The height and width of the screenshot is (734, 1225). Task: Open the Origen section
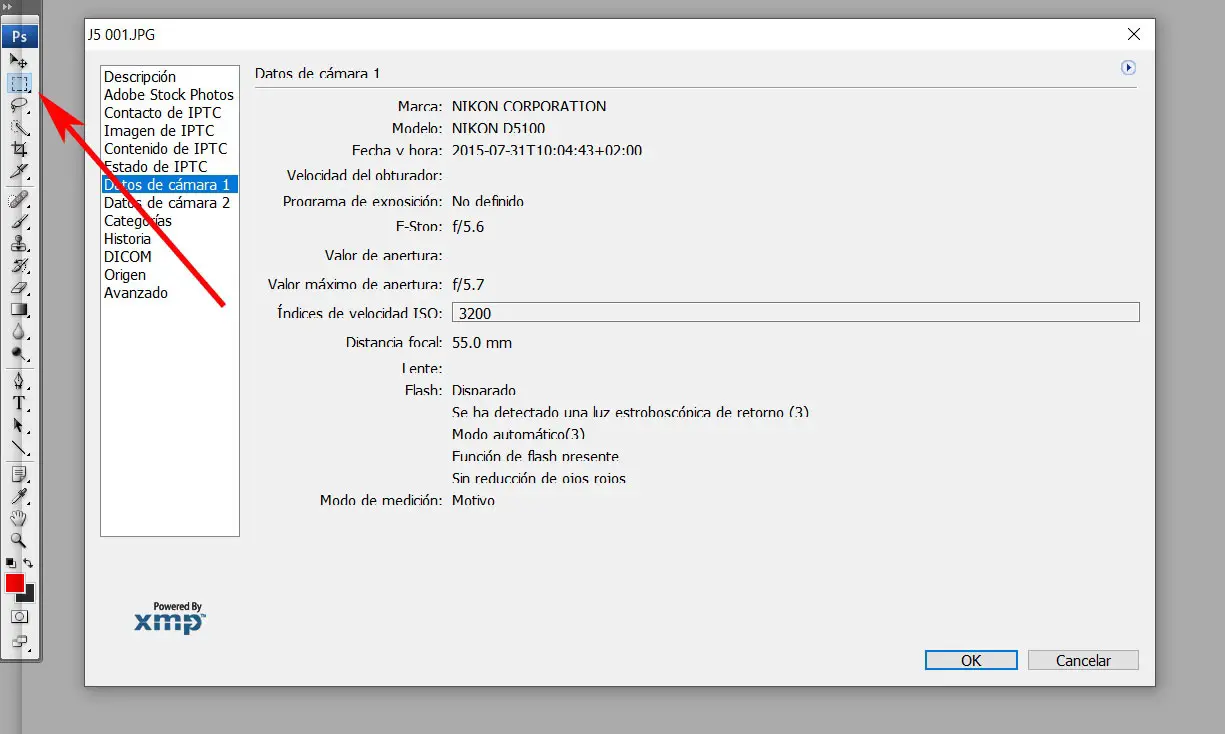125,275
